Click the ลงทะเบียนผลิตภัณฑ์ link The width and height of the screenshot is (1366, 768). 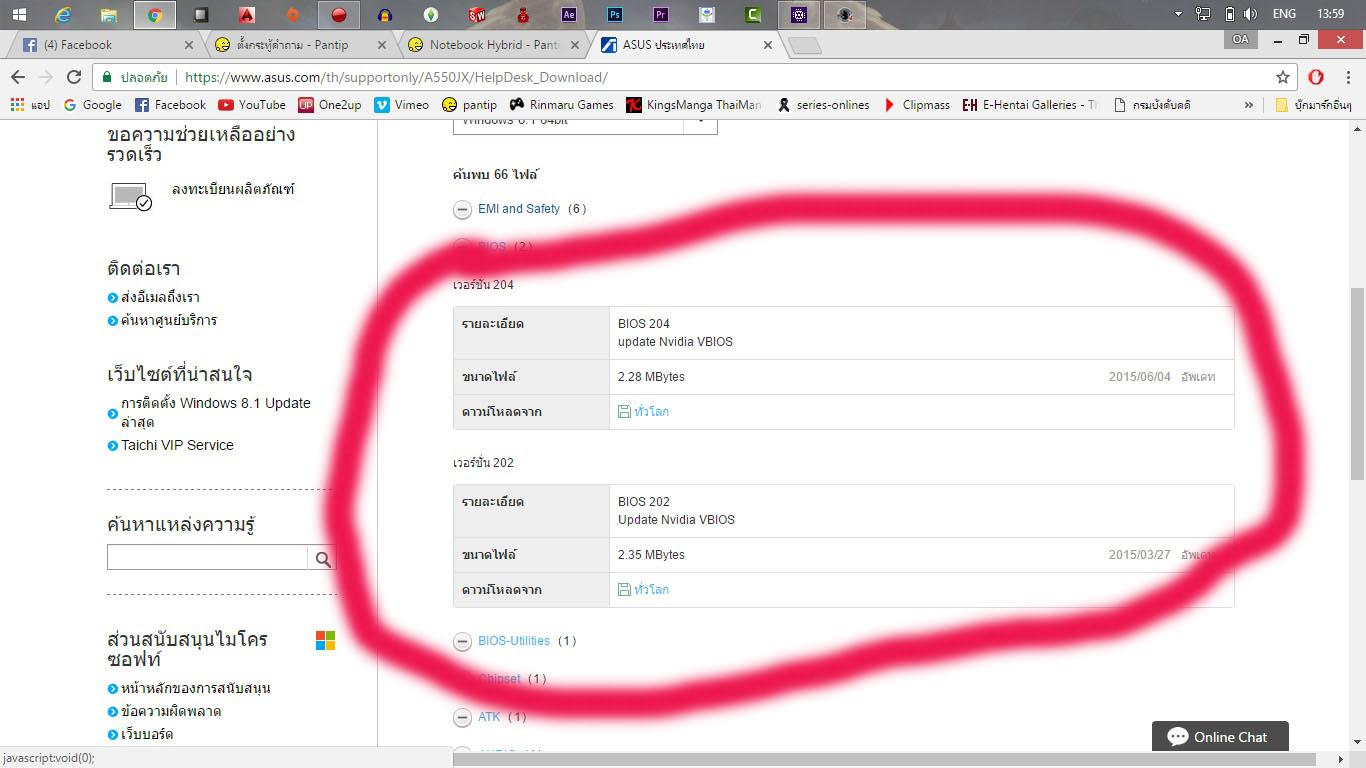(x=233, y=190)
